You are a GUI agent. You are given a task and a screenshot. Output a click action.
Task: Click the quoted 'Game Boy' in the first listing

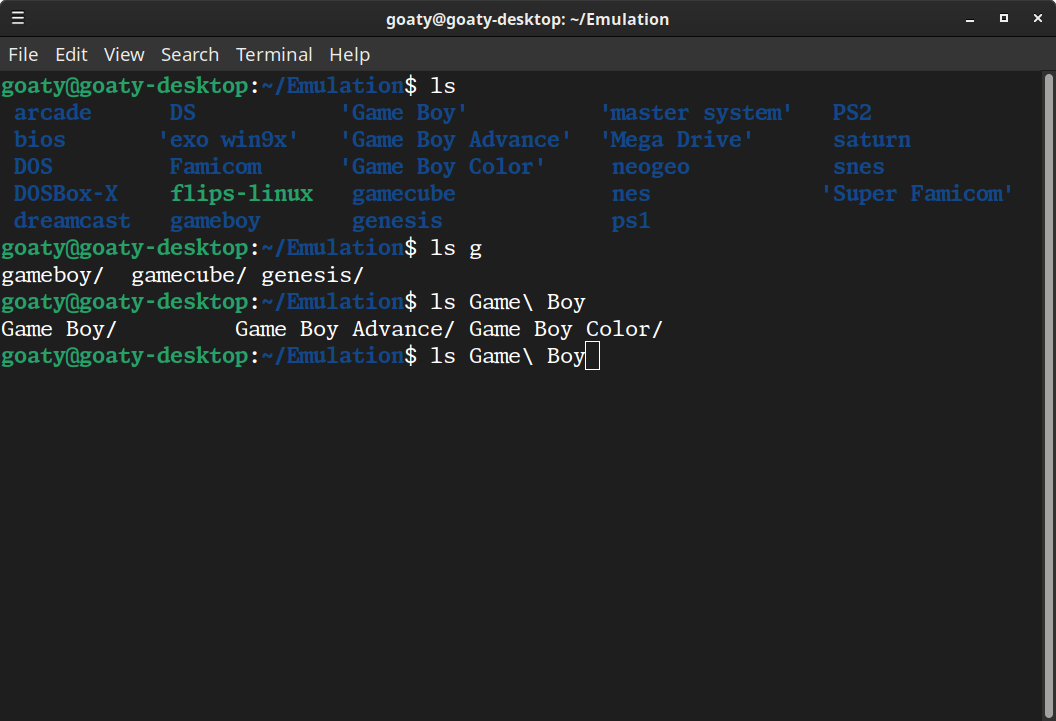(404, 112)
